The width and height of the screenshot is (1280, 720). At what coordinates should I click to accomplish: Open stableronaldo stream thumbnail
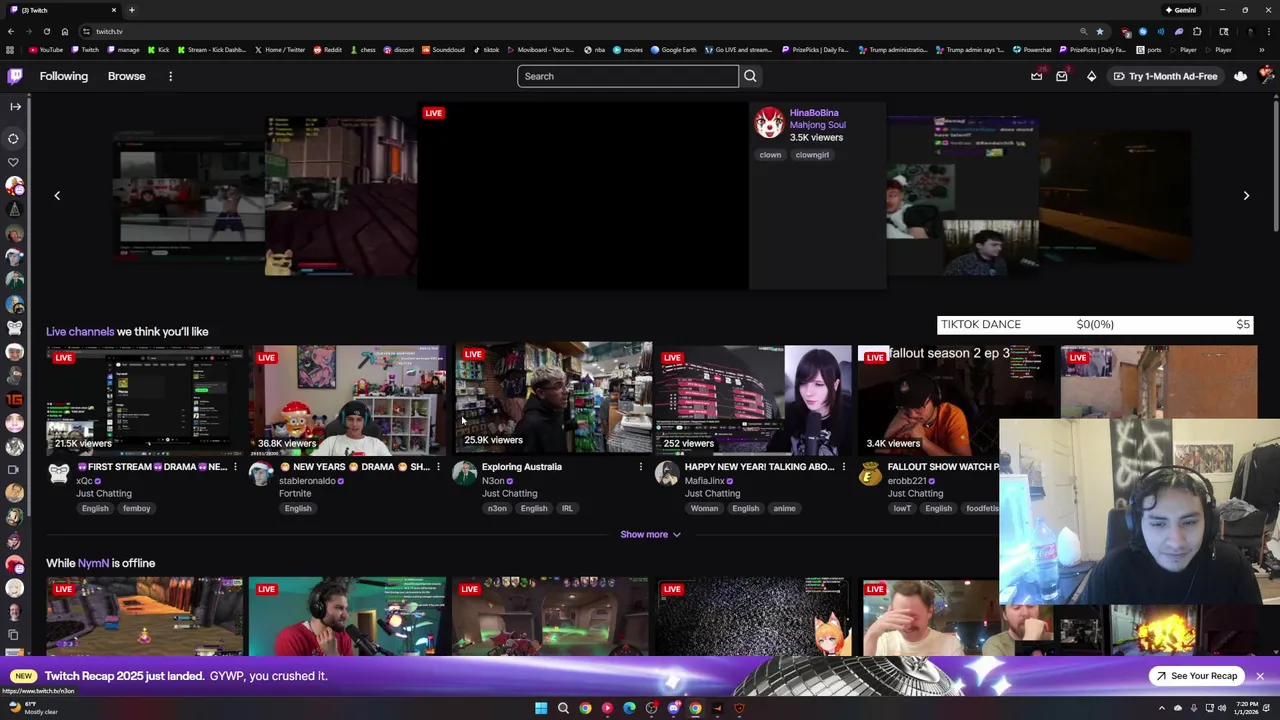point(348,400)
